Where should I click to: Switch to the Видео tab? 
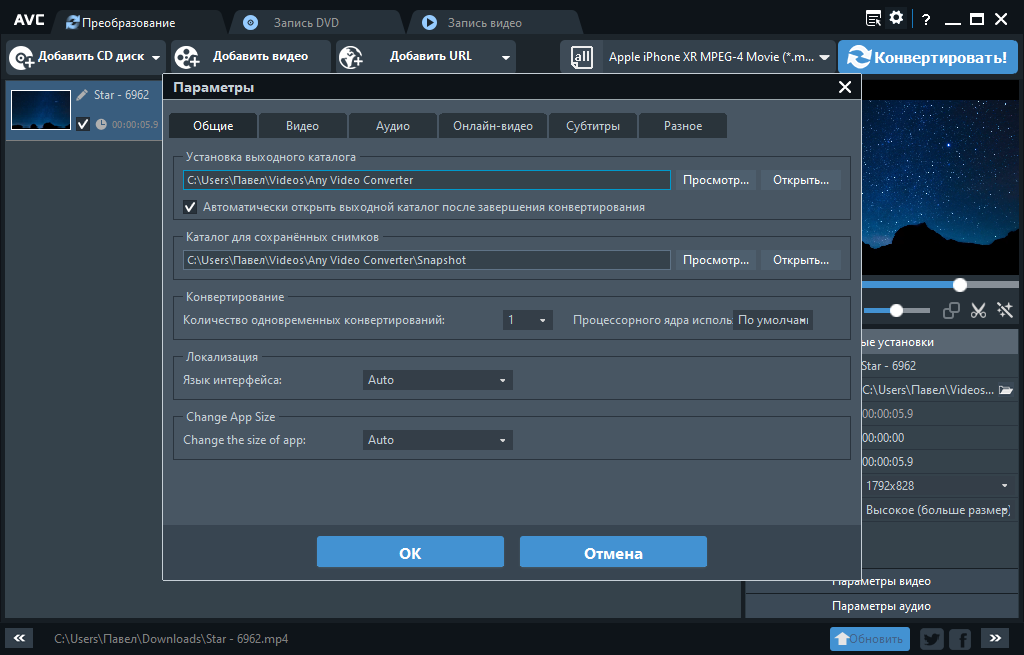(302, 126)
